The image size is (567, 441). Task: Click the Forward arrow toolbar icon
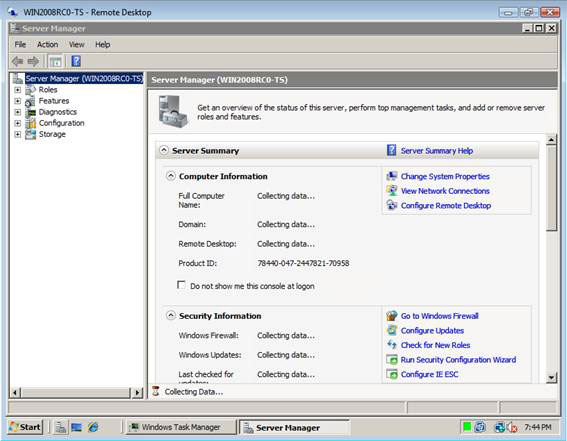click(33, 61)
